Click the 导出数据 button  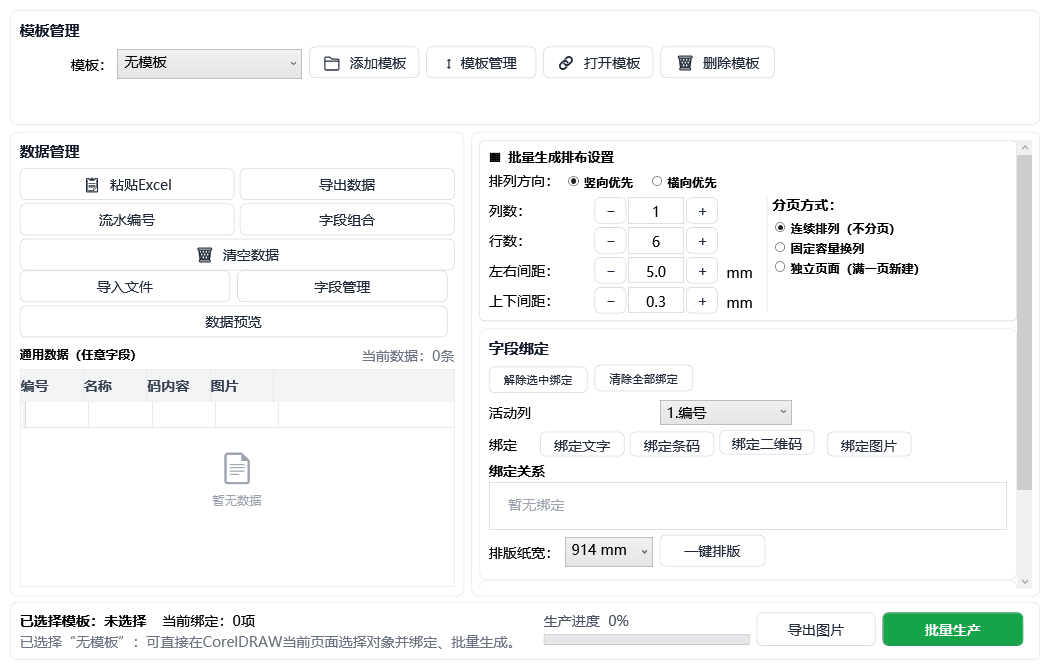pos(347,185)
